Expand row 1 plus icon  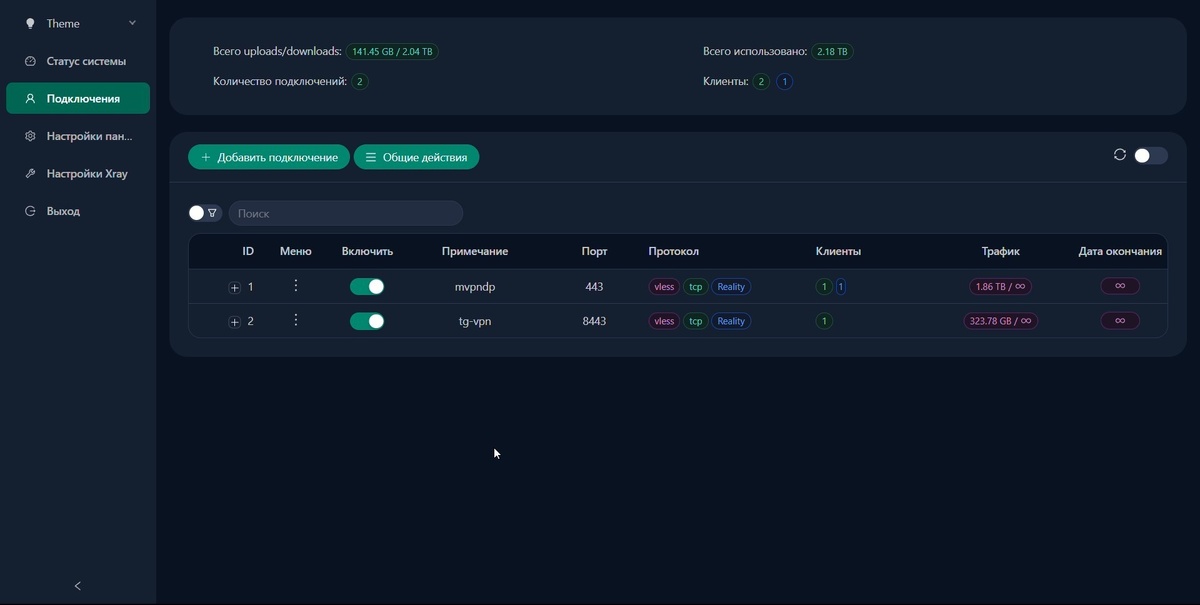pyautogui.click(x=234, y=288)
